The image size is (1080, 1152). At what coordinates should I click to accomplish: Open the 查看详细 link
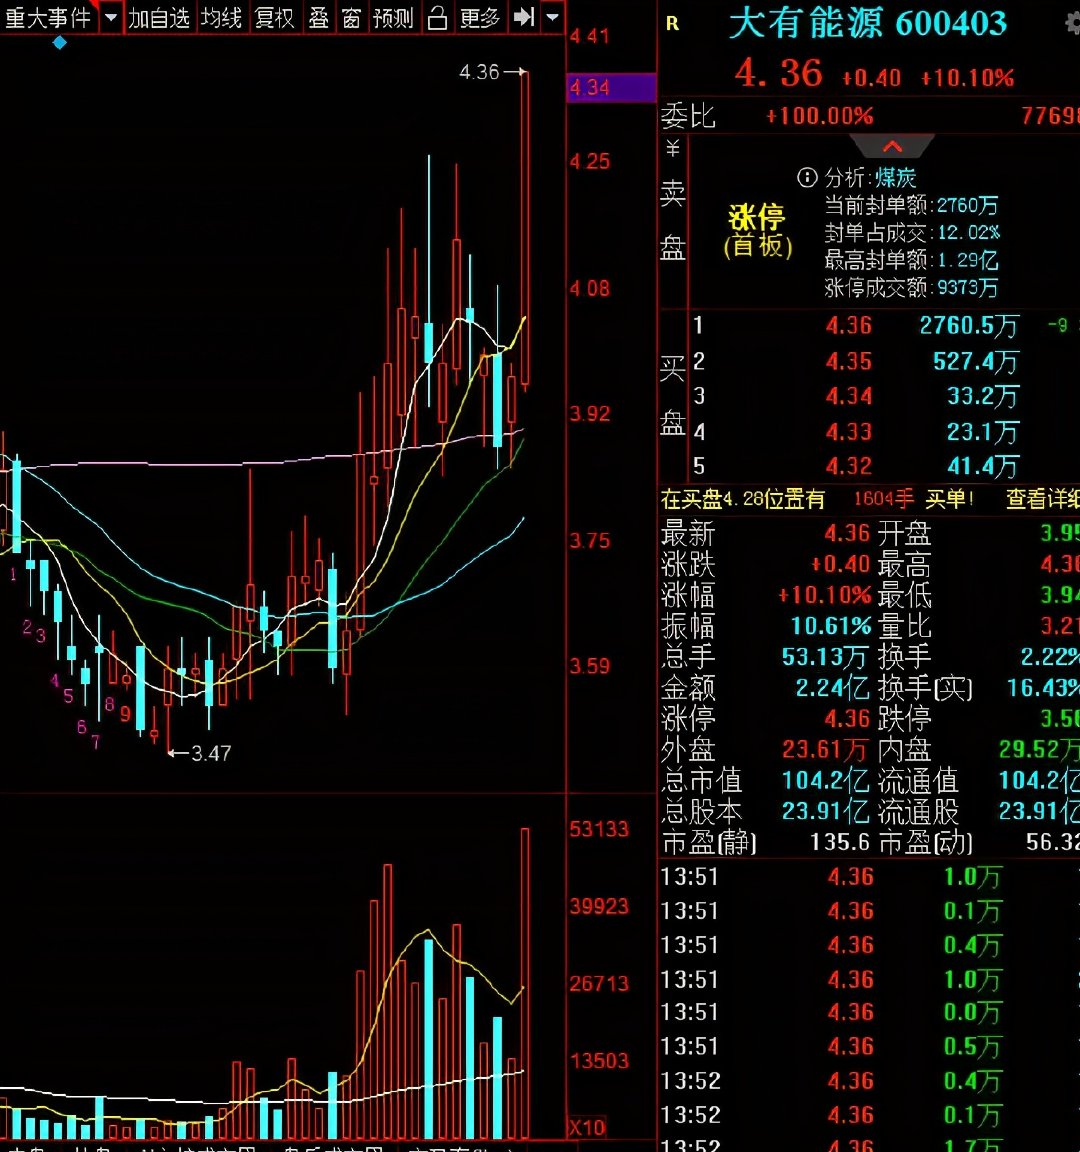click(x=1042, y=499)
